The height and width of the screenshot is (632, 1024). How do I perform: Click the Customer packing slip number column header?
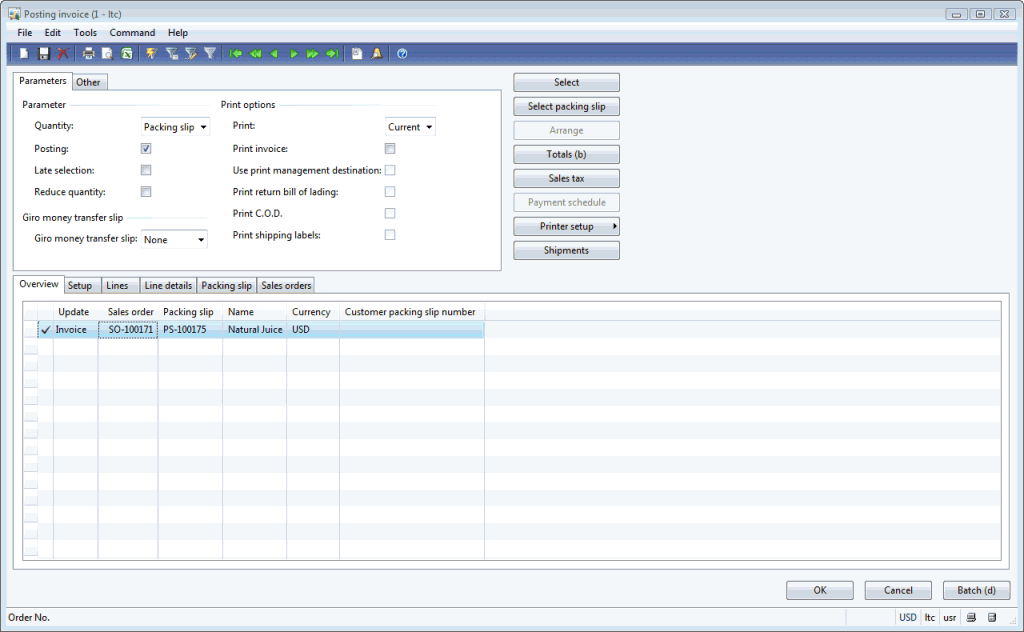click(x=411, y=312)
